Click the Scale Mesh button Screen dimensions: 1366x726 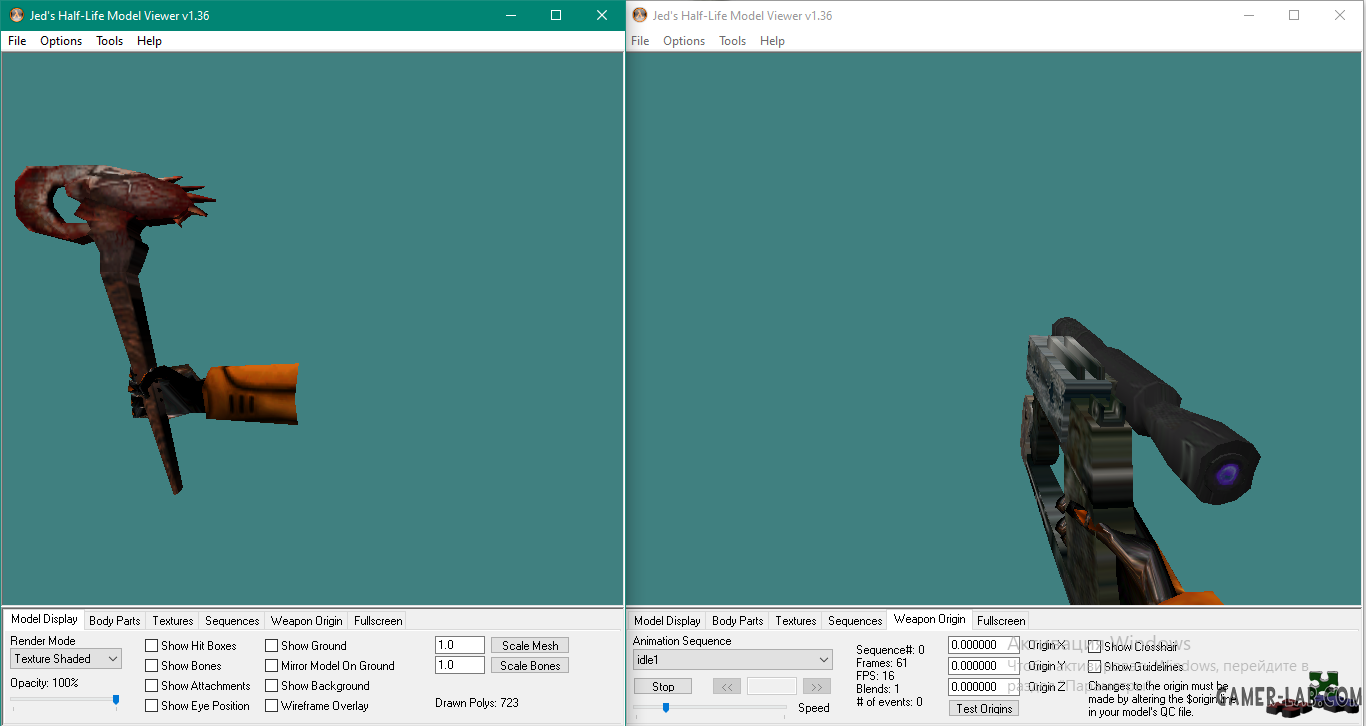(530, 646)
